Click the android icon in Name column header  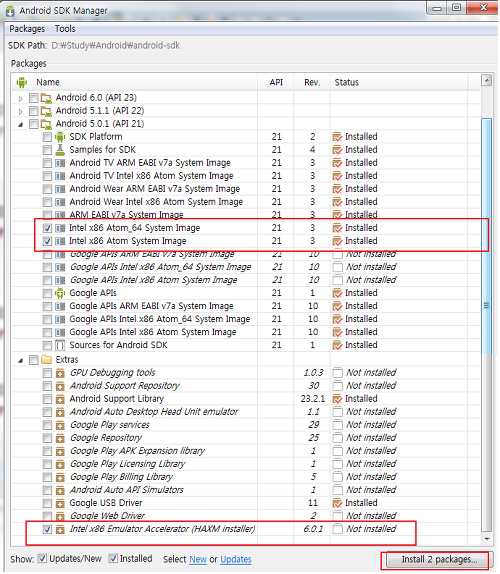click(22, 82)
